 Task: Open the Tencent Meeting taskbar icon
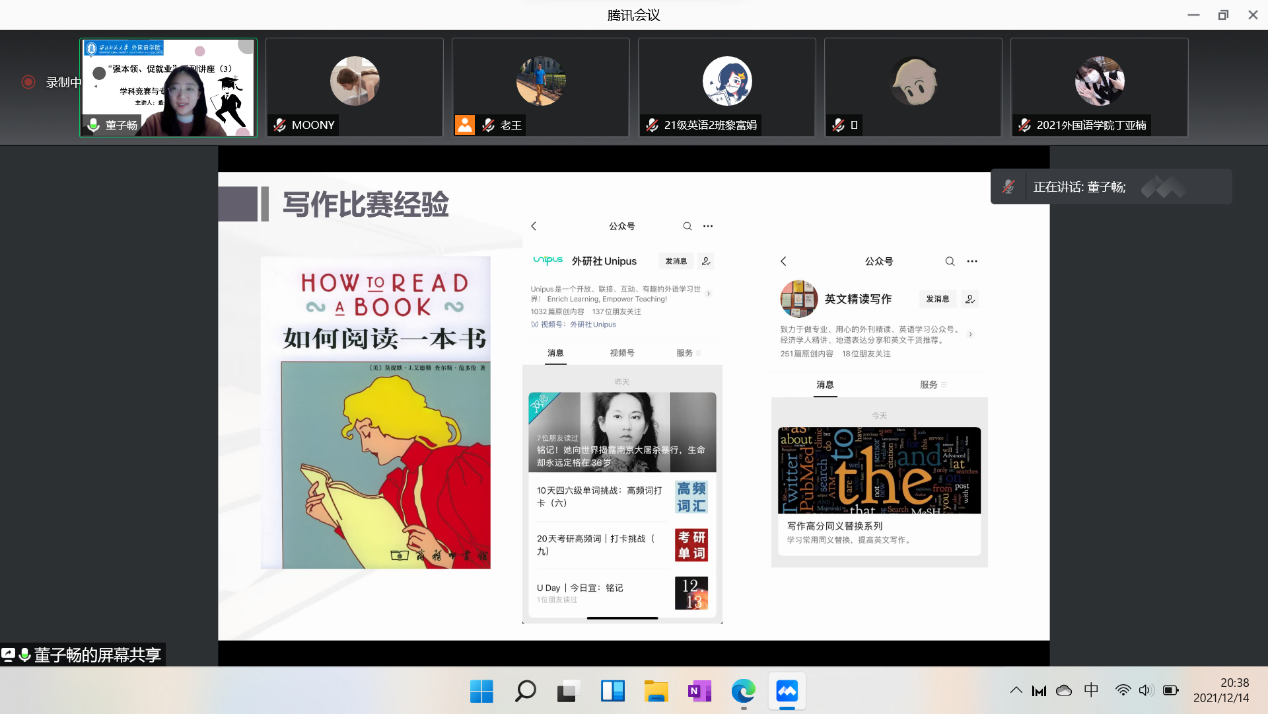point(787,691)
